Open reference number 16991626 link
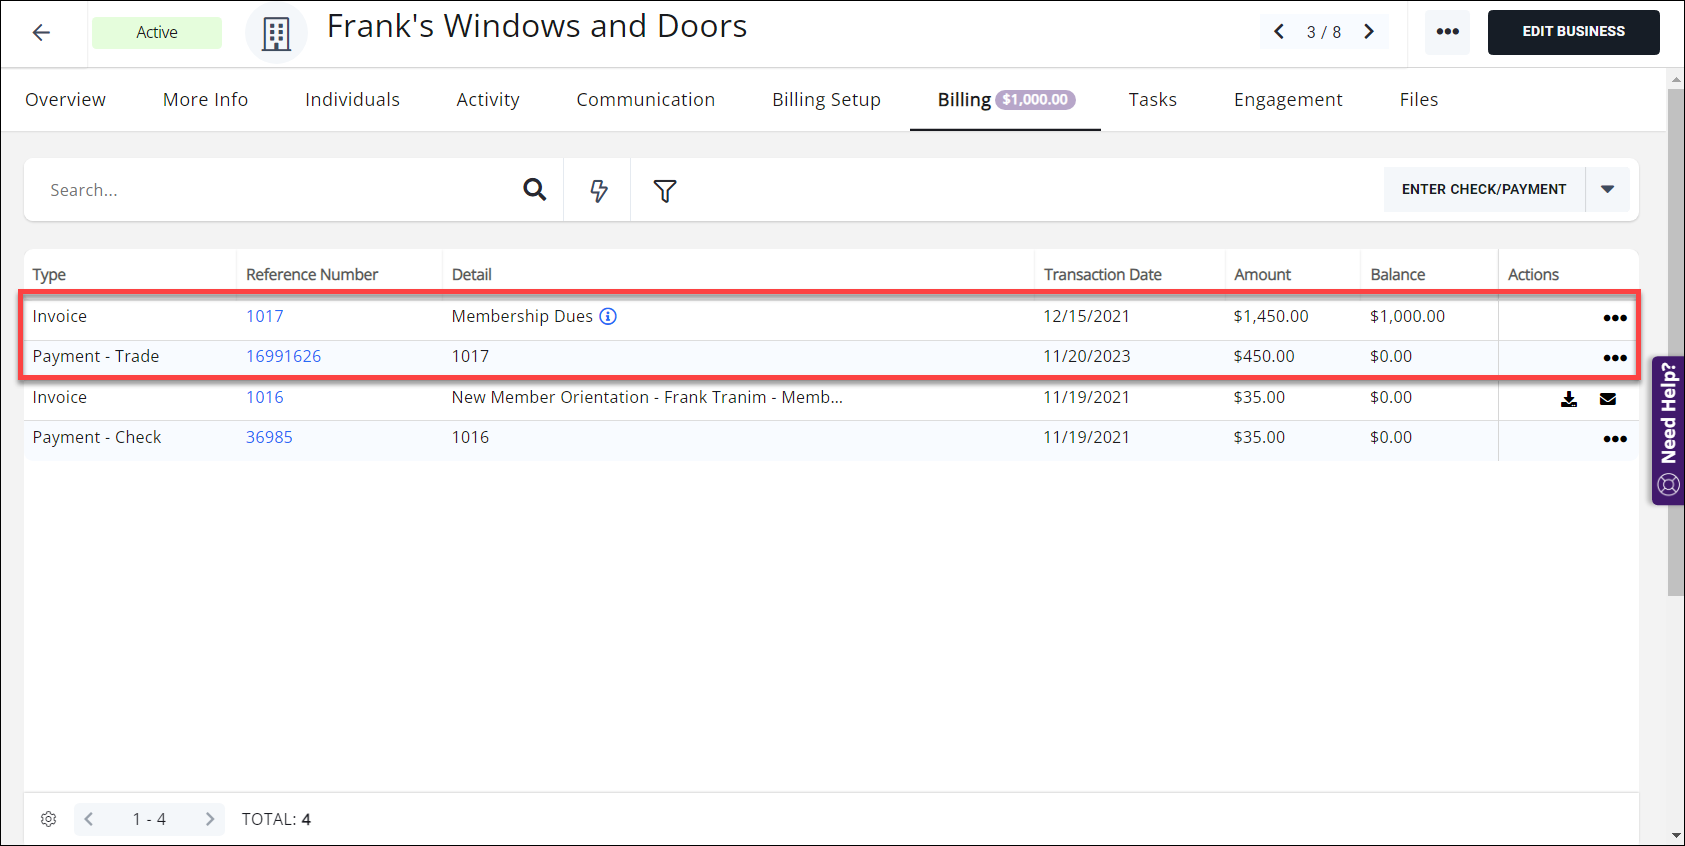The width and height of the screenshot is (1685, 846). (284, 356)
